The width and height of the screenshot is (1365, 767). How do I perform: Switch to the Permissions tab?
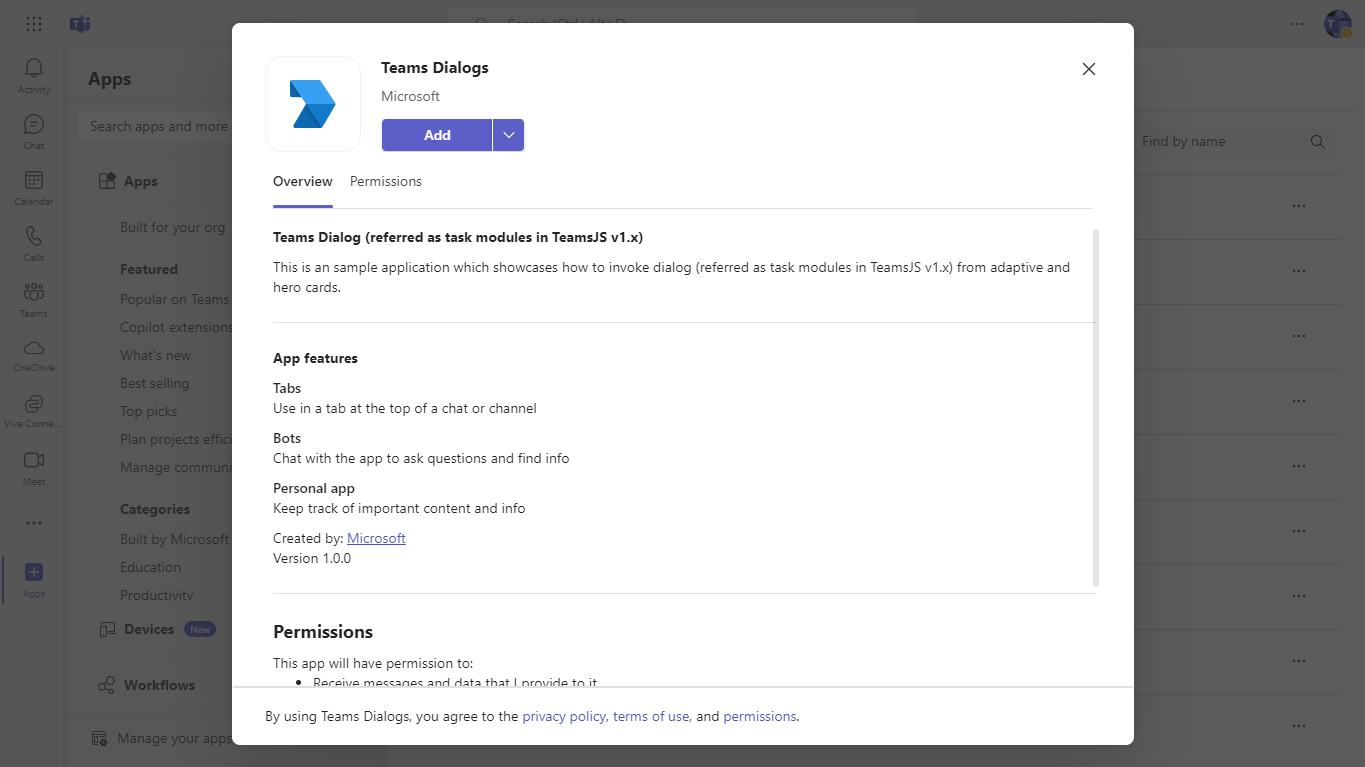click(386, 181)
